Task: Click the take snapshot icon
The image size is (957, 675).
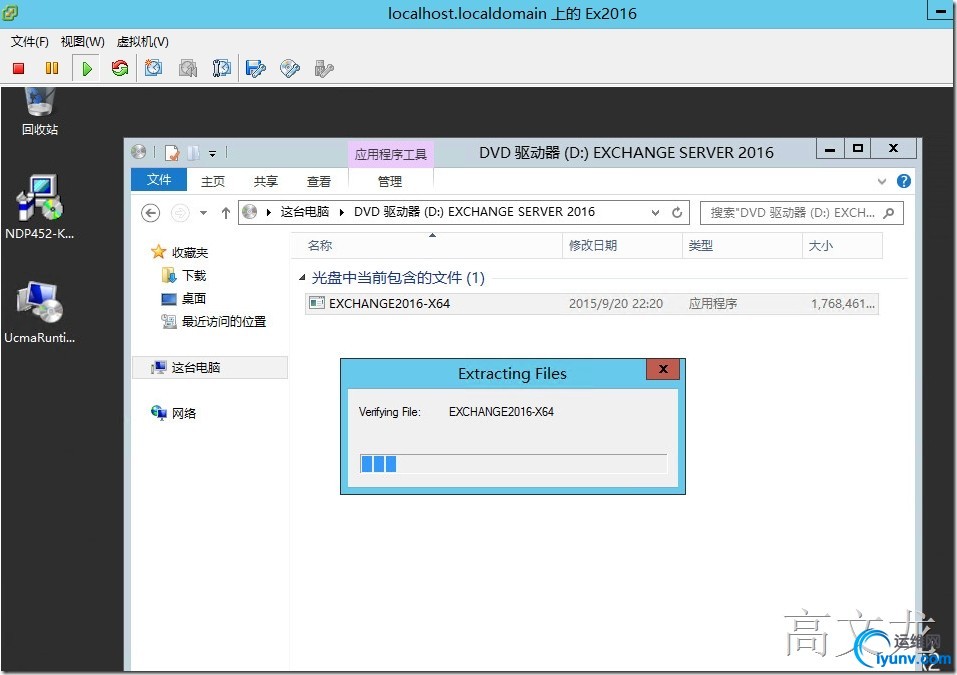Action: pos(153,68)
